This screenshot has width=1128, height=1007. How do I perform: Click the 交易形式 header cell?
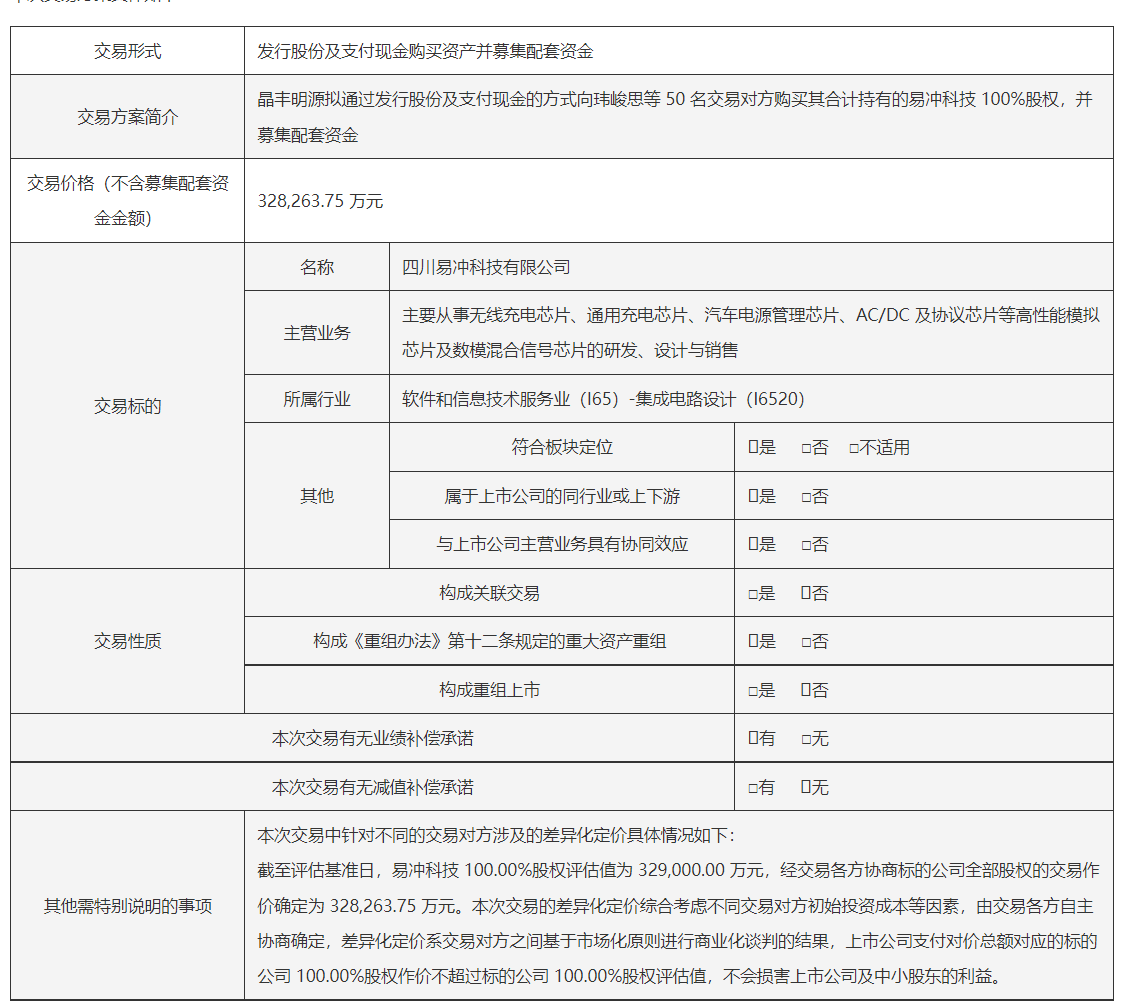(x=127, y=51)
